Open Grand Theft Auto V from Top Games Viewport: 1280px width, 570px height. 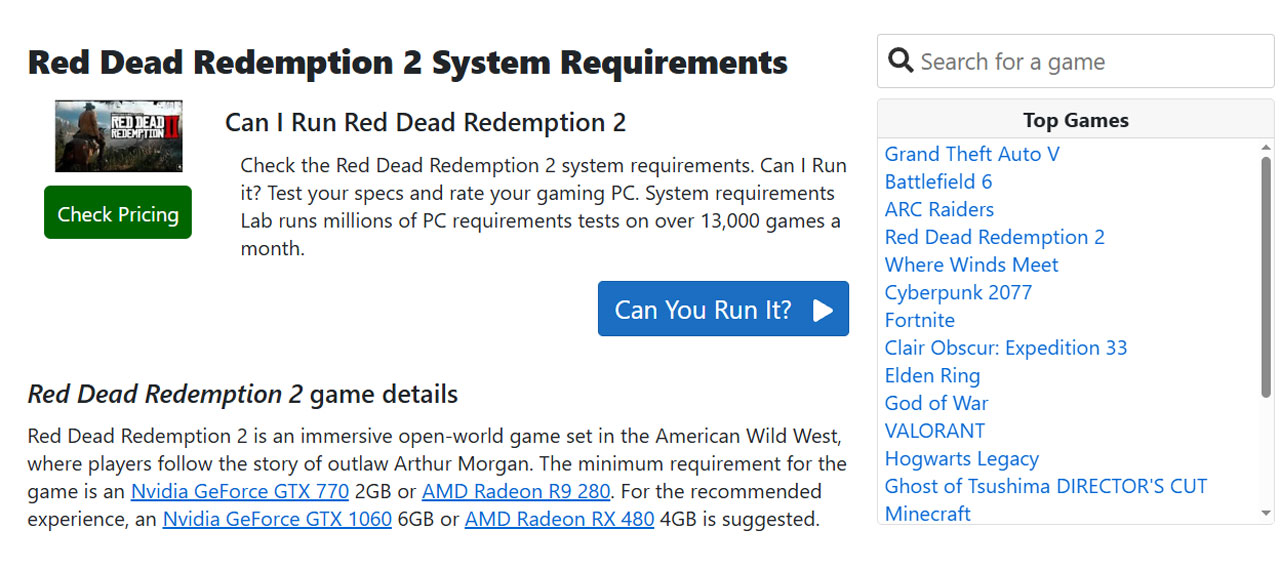pos(972,154)
